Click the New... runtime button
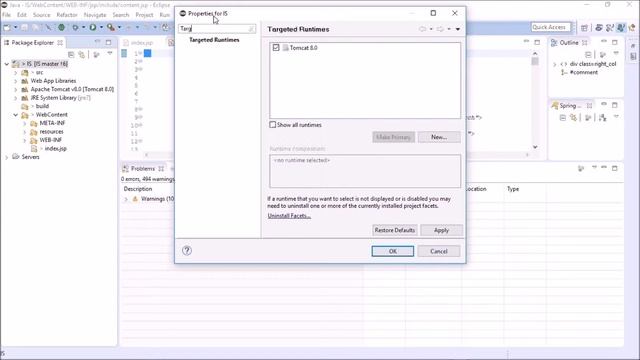This screenshot has width=640, height=360. pyautogui.click(x=439, y=137)
